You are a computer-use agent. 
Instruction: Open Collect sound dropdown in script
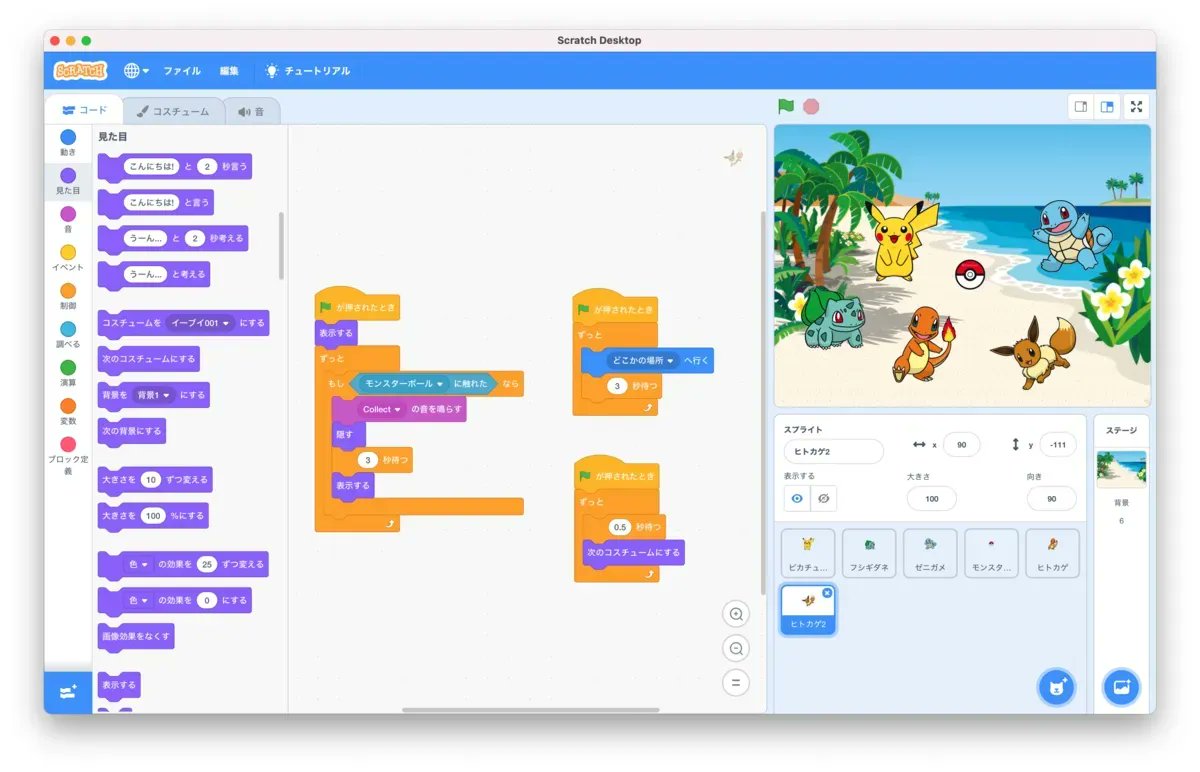[x=382, y=409]
